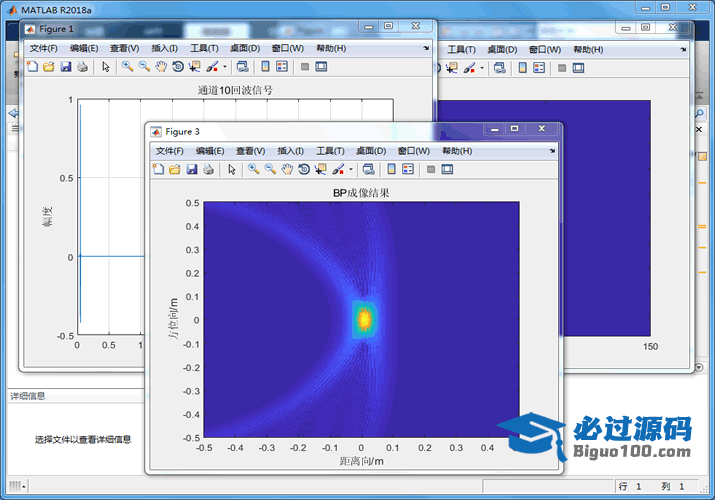Image resolution: width=715 pixels, height=500 pixels.
Task: Open 文件(F) menu in Figure 3
Action: pyautogui.click(x=170, y=151)
